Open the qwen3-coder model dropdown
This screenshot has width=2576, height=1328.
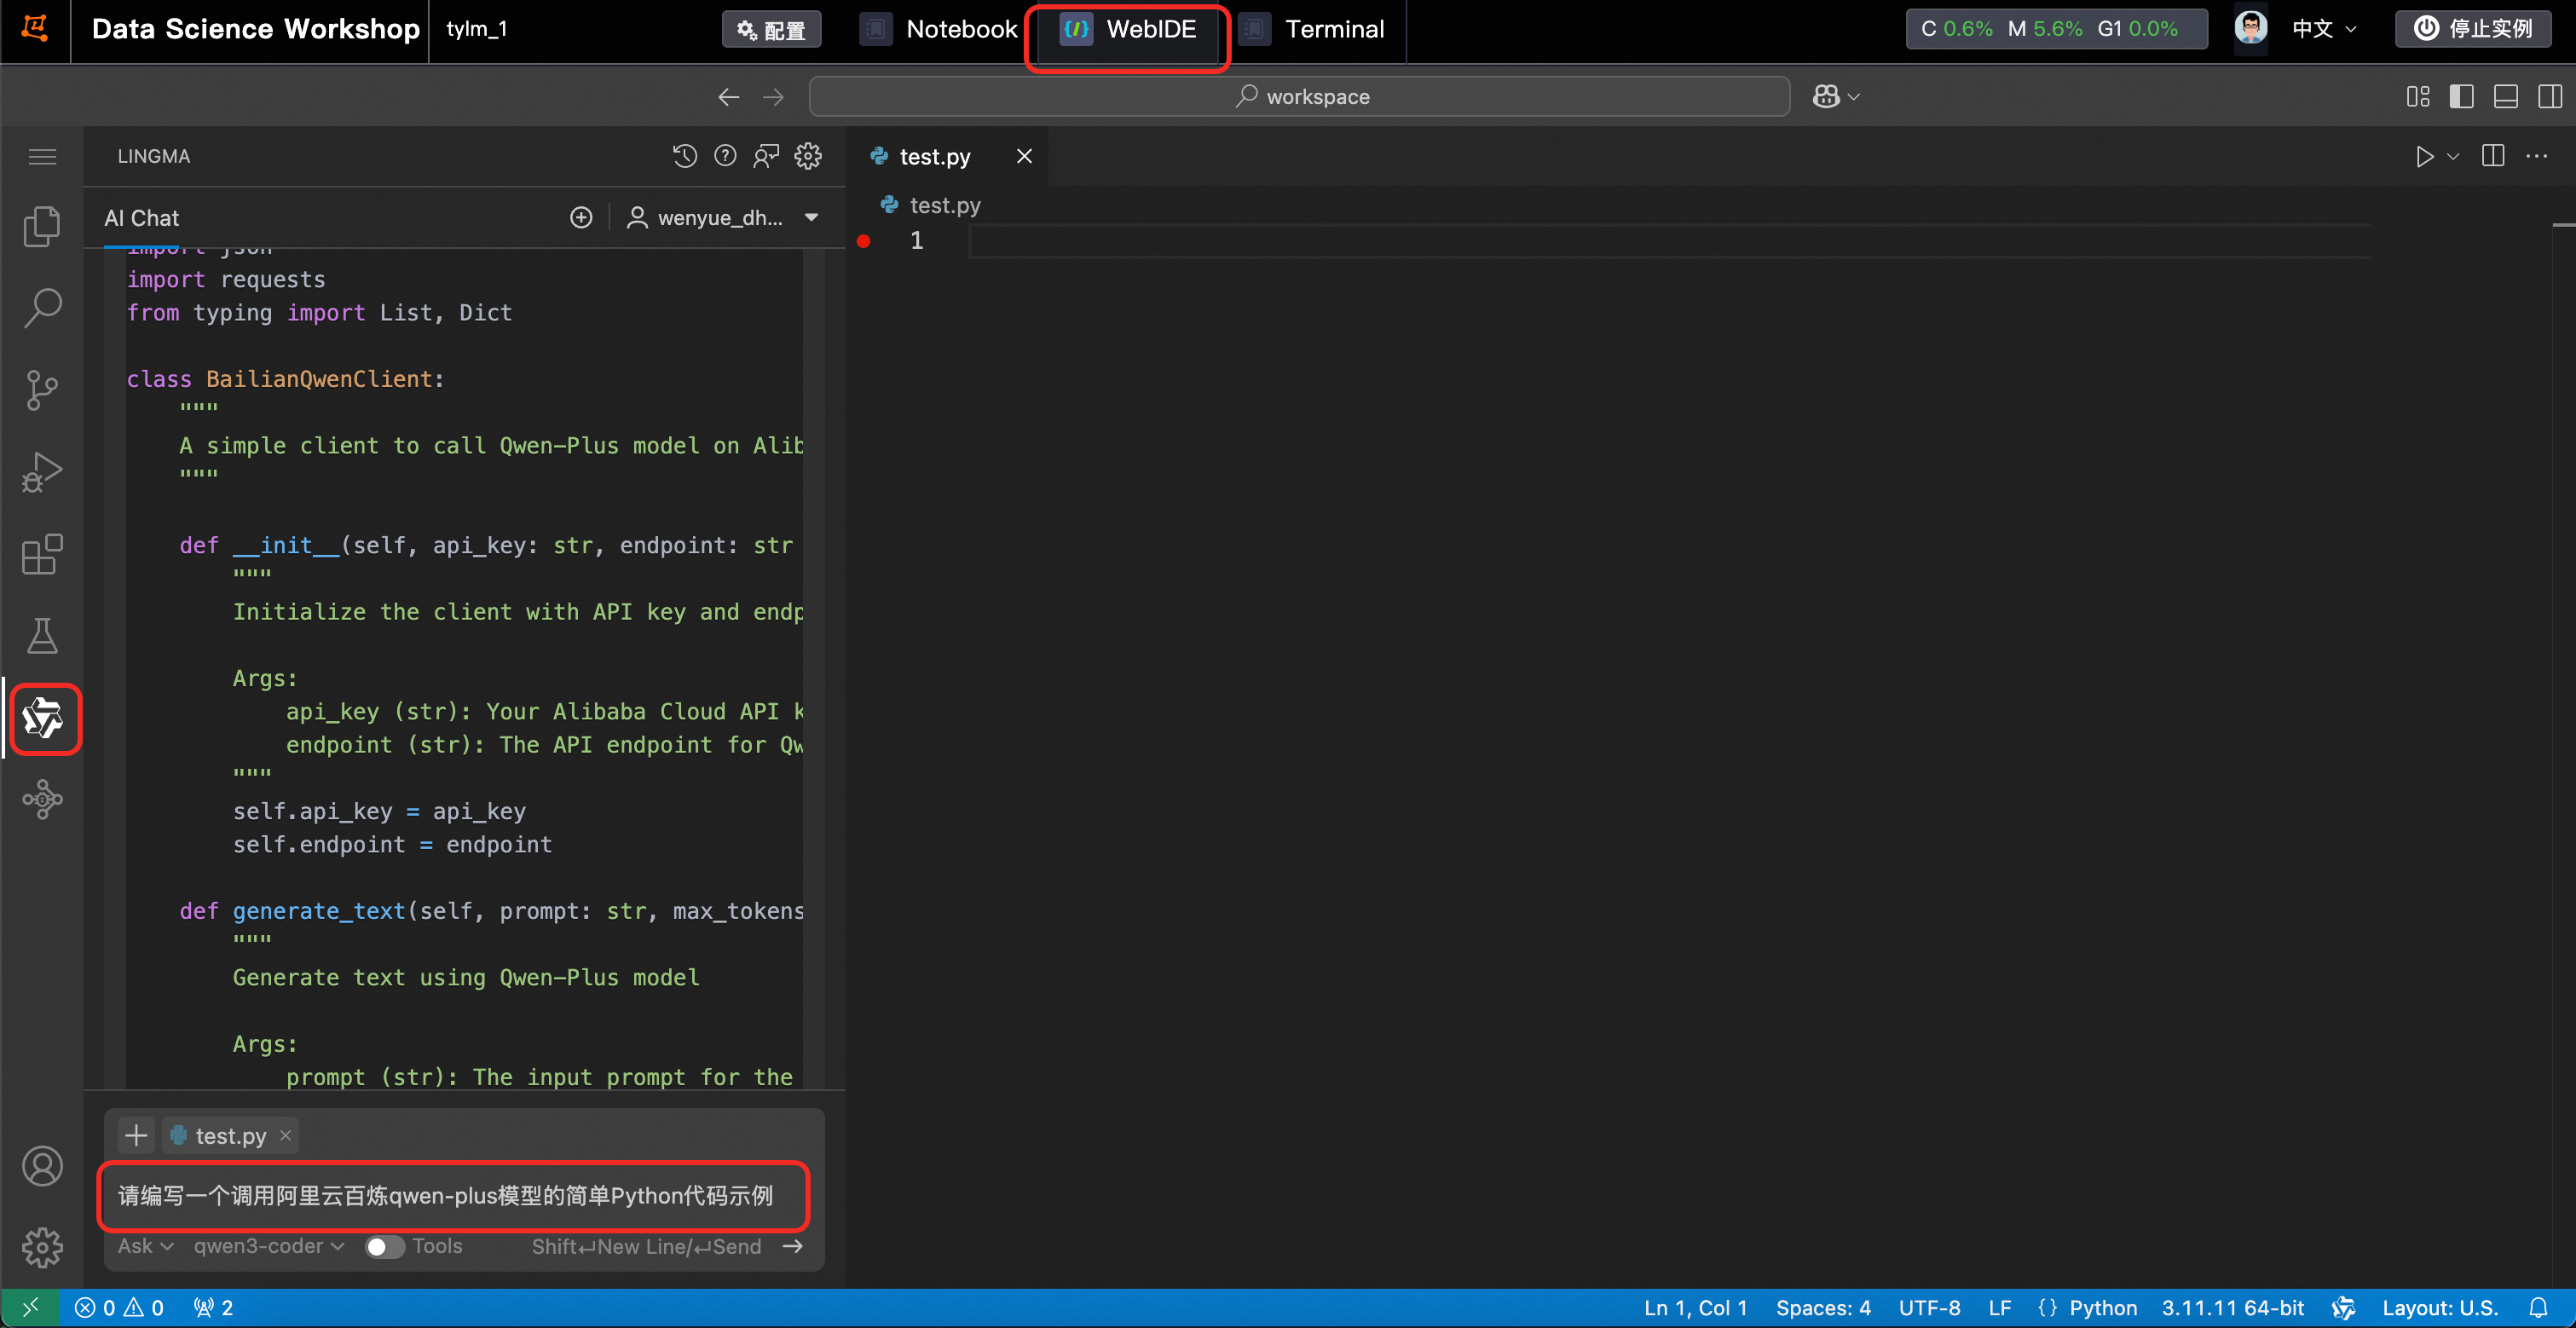268,1246
